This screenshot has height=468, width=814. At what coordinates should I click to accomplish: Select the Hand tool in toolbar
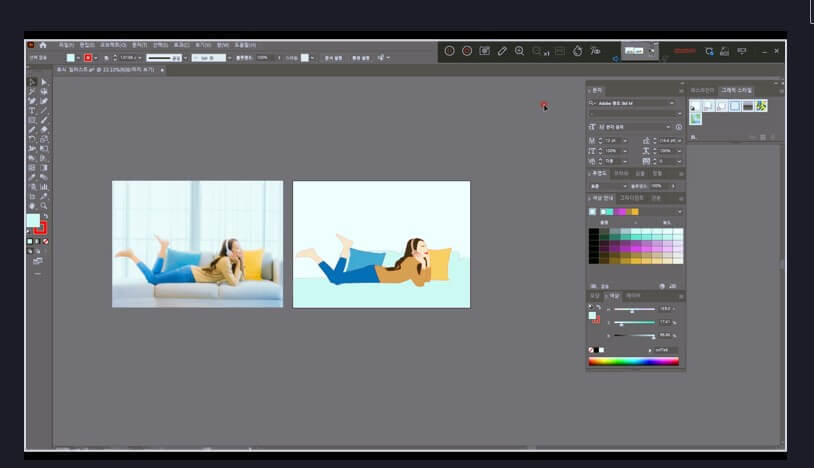tap(32, 206)
